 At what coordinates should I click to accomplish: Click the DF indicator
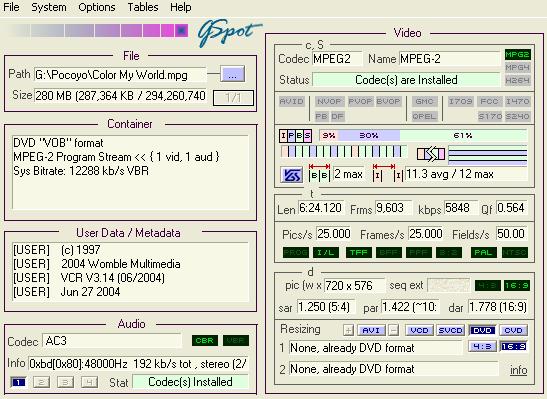pyautogui.click(x=337, y=116)
